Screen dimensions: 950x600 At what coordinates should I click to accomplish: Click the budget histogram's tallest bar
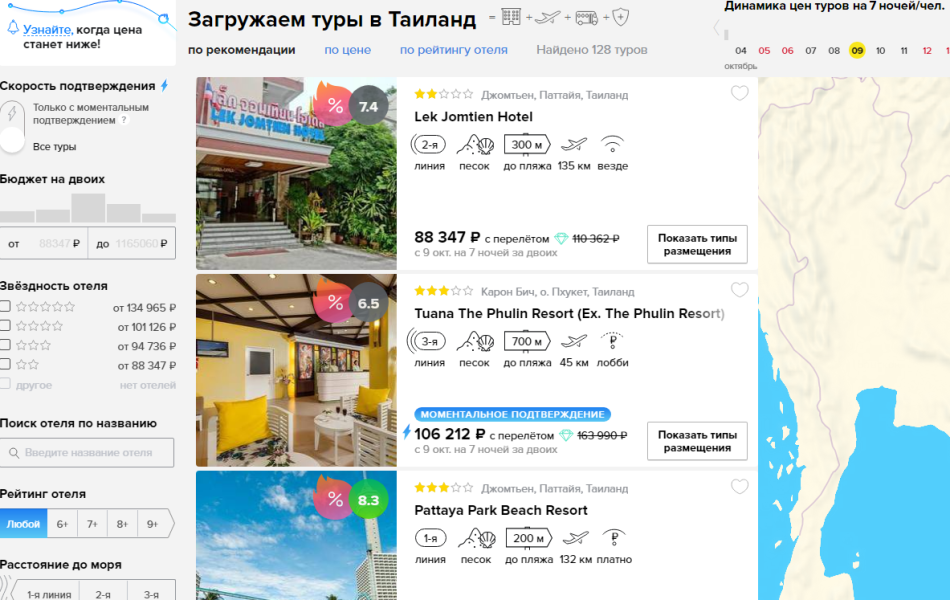(88, 208)
